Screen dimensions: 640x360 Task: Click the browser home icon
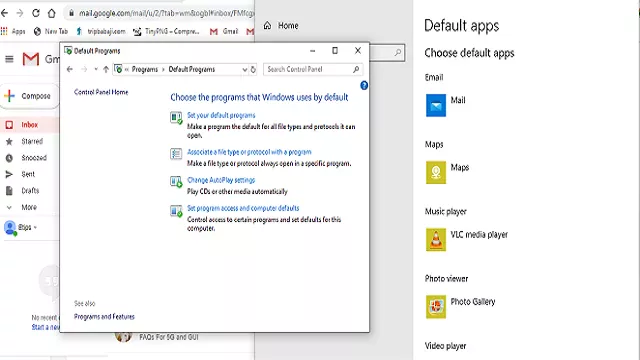(x=51, y=13)
